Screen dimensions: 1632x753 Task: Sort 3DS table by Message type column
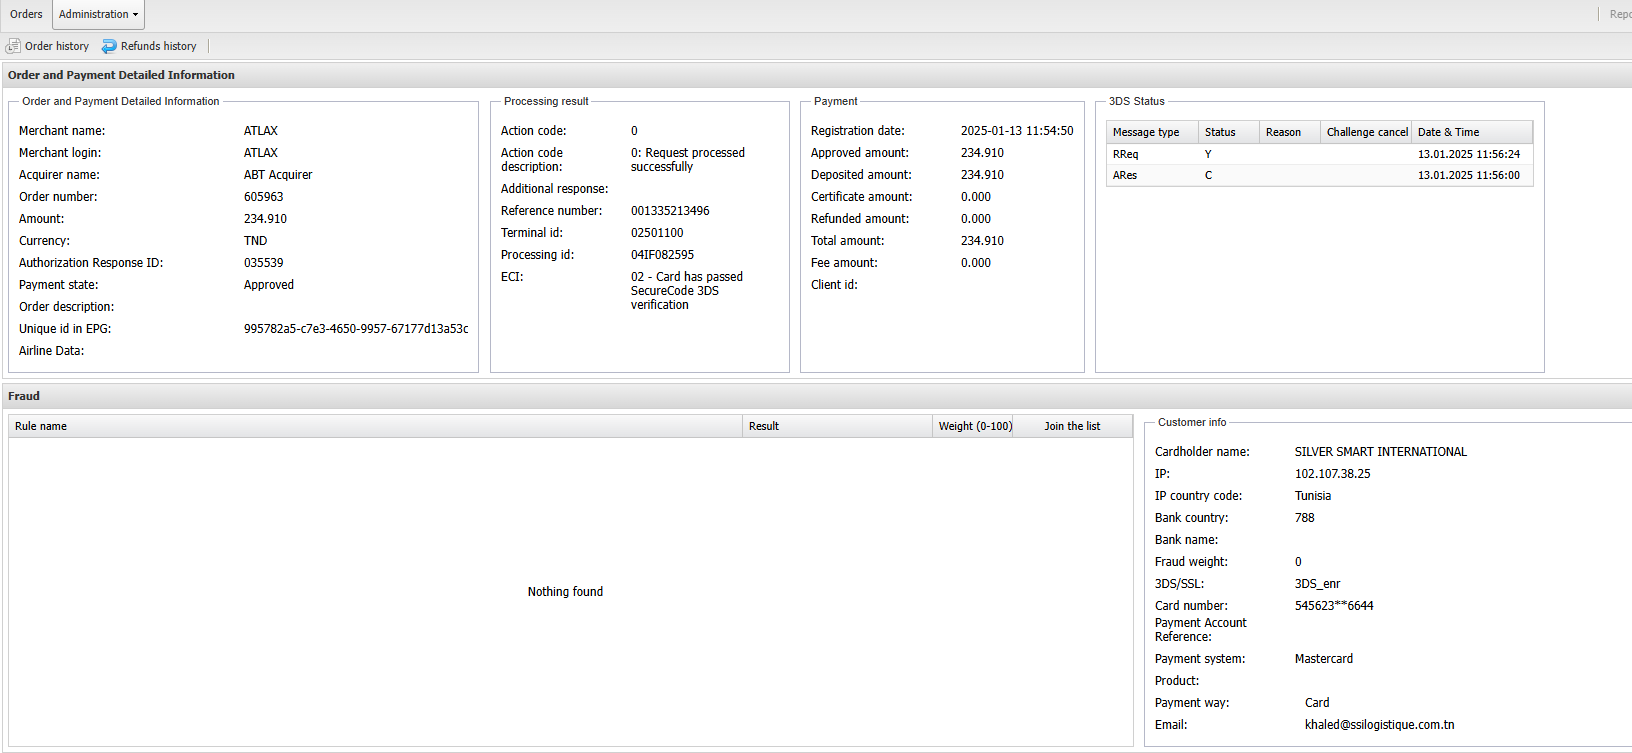click(1146, 132)
